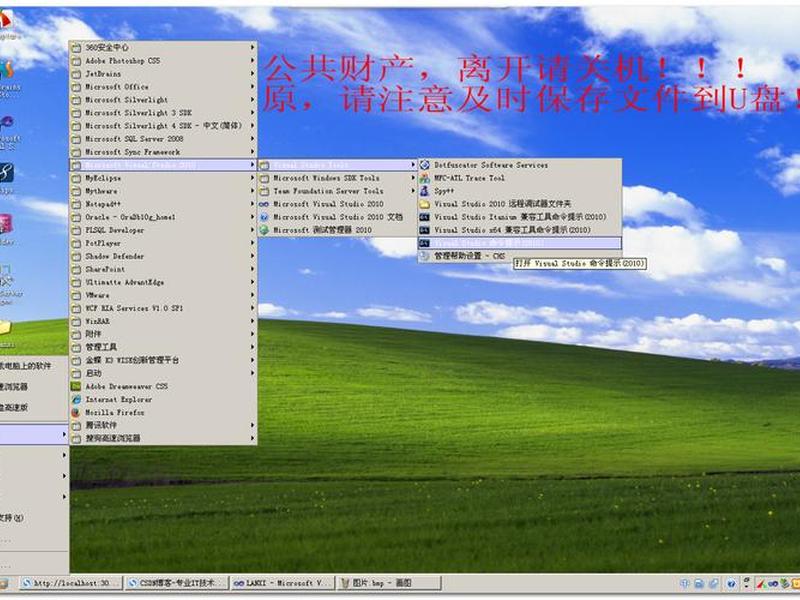Launch Internet Explorer from its icon
This screenshot has height=600, width=800.
click(x=76, y=399)
